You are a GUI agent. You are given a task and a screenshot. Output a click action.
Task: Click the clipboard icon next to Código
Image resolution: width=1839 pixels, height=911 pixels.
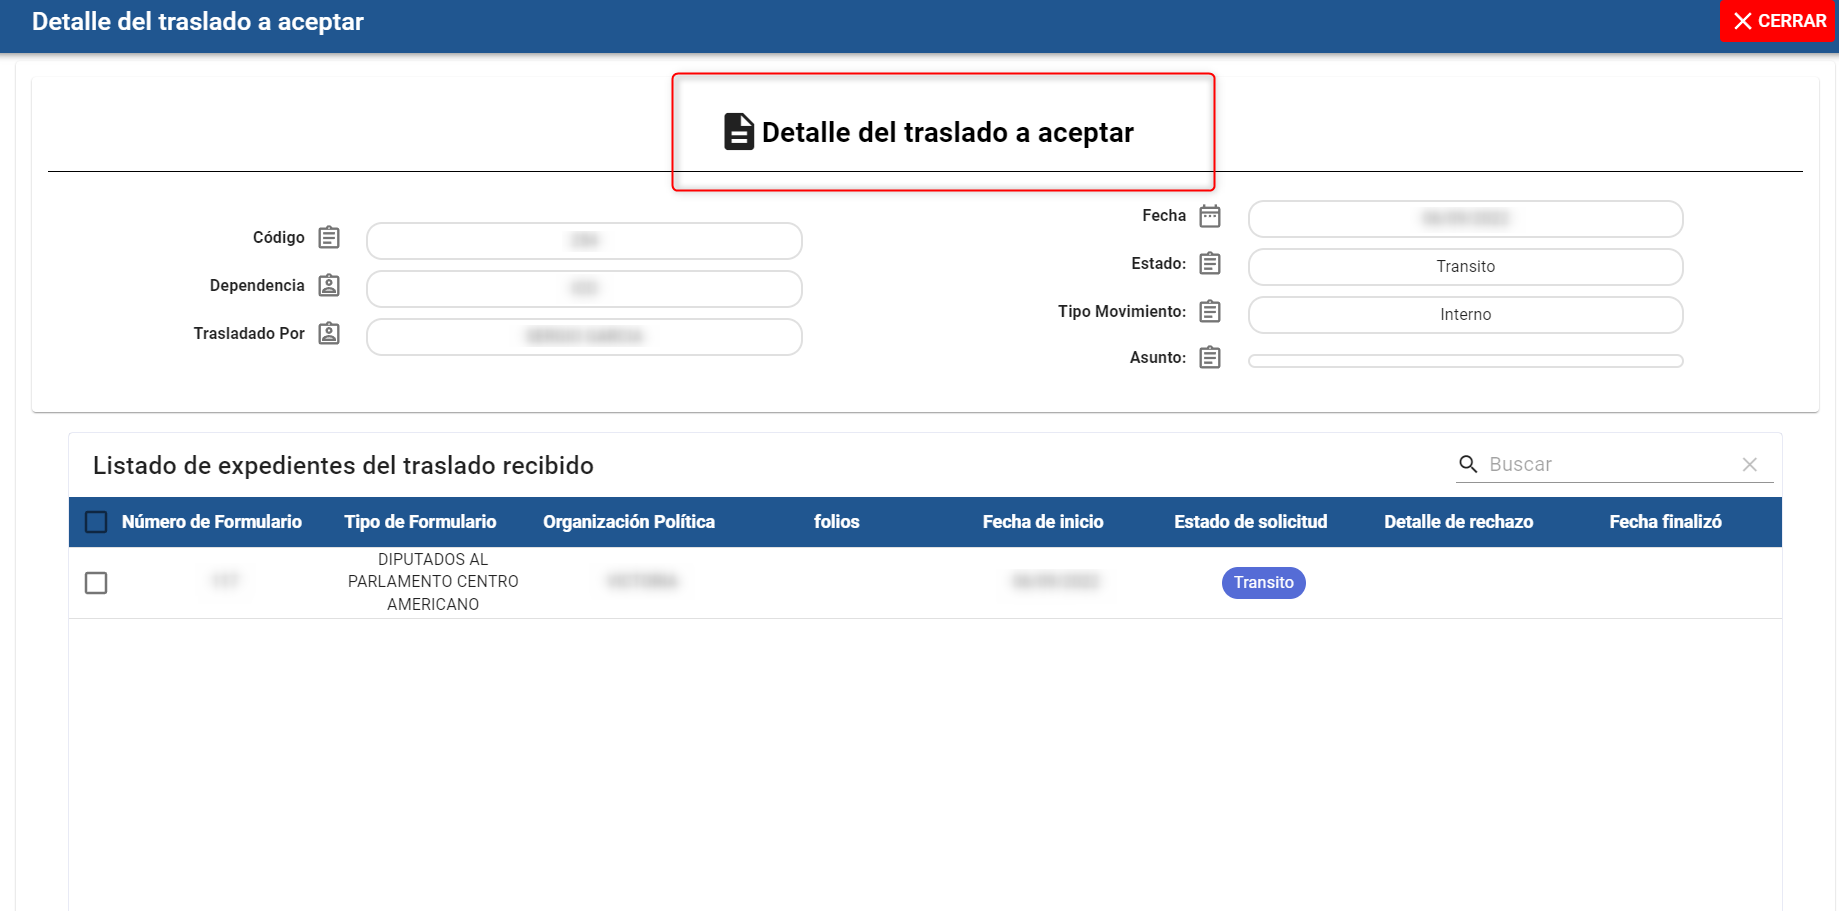[x=329, y=238]
